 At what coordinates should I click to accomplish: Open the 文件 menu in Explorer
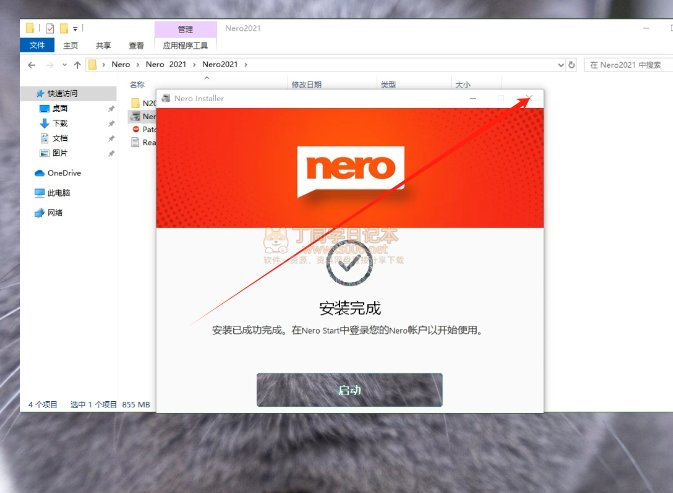pos(37,45)
